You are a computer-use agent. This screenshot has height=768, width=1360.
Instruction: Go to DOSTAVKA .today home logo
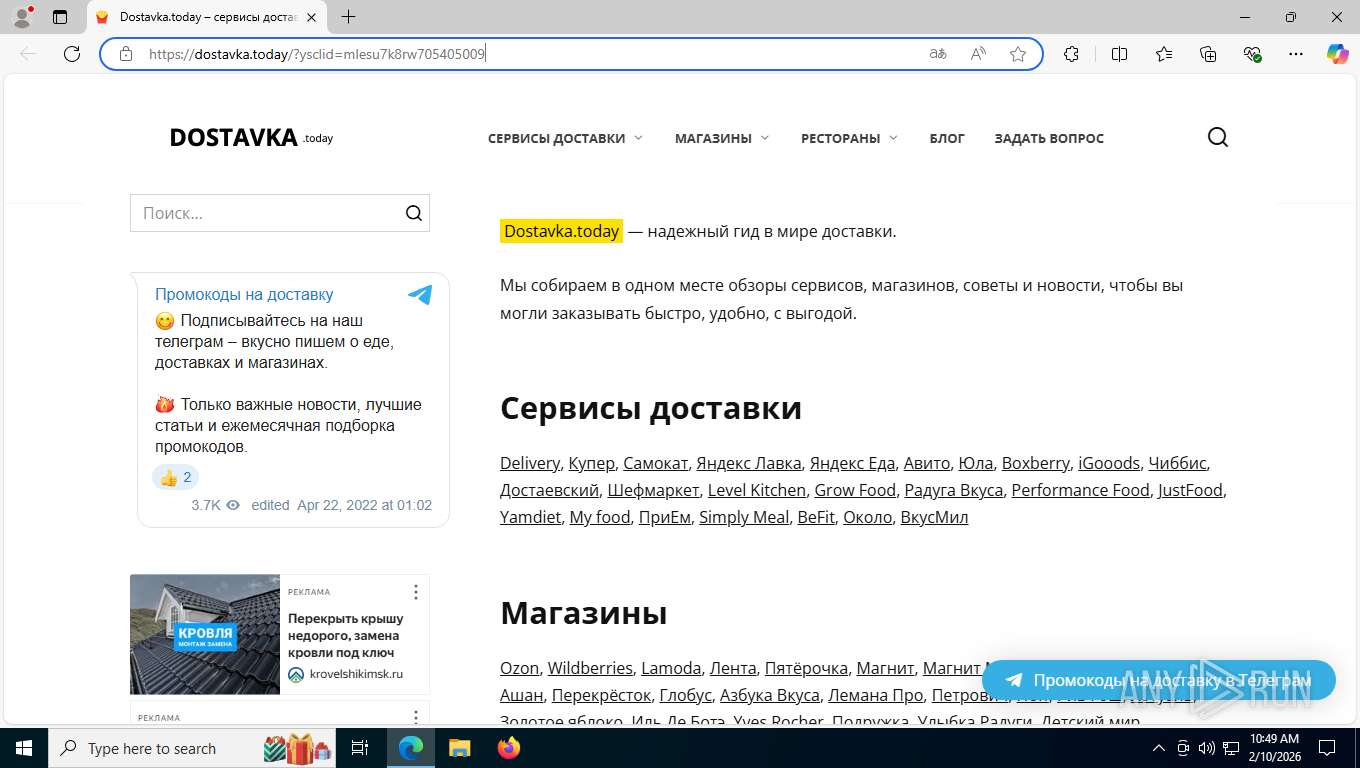tap(251, 138)
